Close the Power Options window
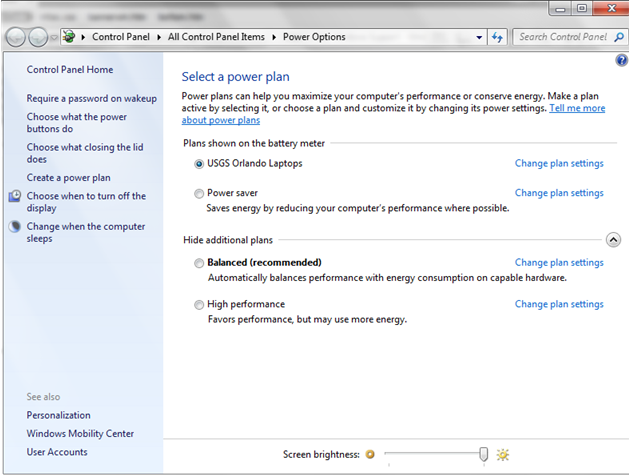 click(x=611, y=8)
